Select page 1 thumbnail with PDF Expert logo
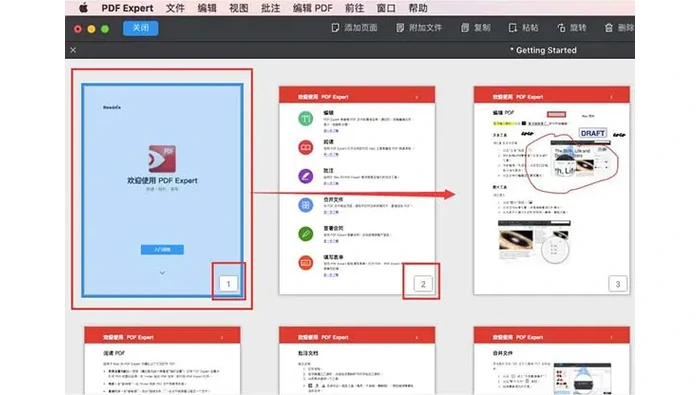 point(162,190)
